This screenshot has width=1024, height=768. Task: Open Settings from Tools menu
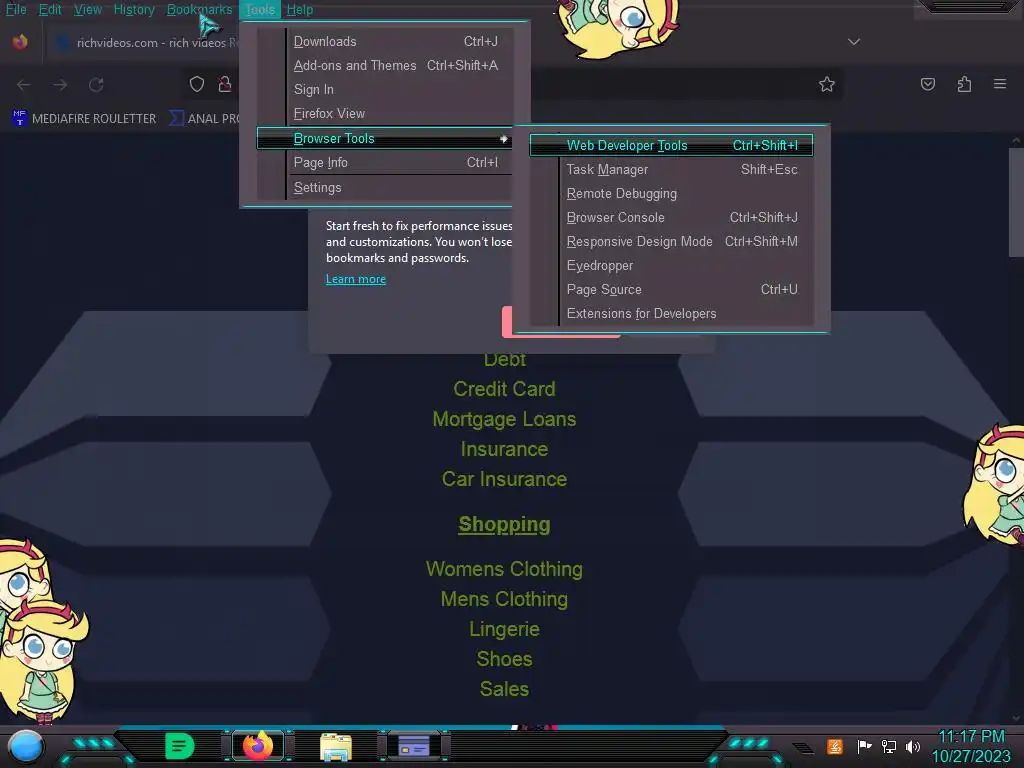pyautogui.click(x=395, y=187)
